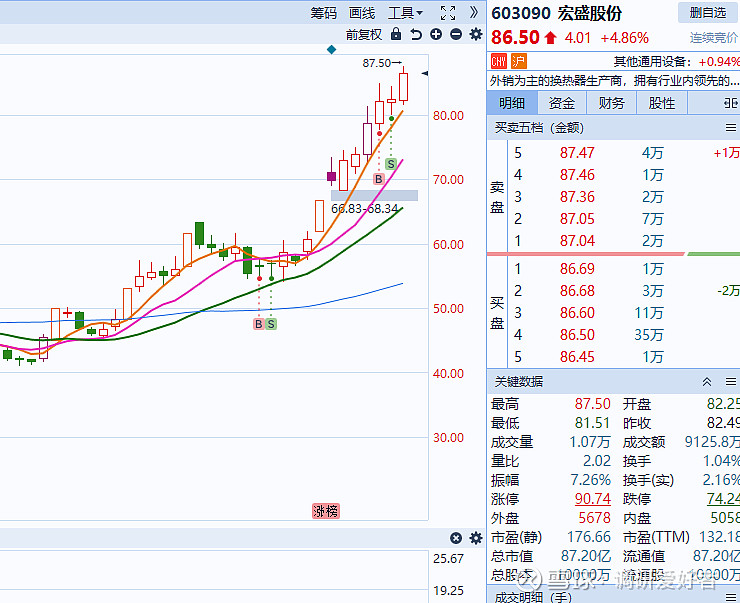Image resolution: width=740 pixels, height=603 pixels.
Task: Click the 跌停 limit-down price link
Action: click(723, 499)
